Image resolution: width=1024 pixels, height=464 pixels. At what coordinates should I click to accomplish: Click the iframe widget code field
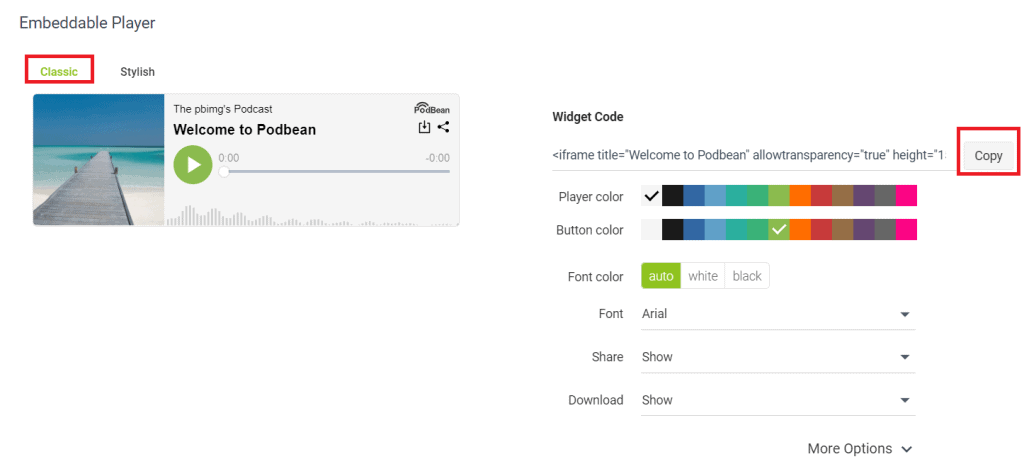[749, 156]
